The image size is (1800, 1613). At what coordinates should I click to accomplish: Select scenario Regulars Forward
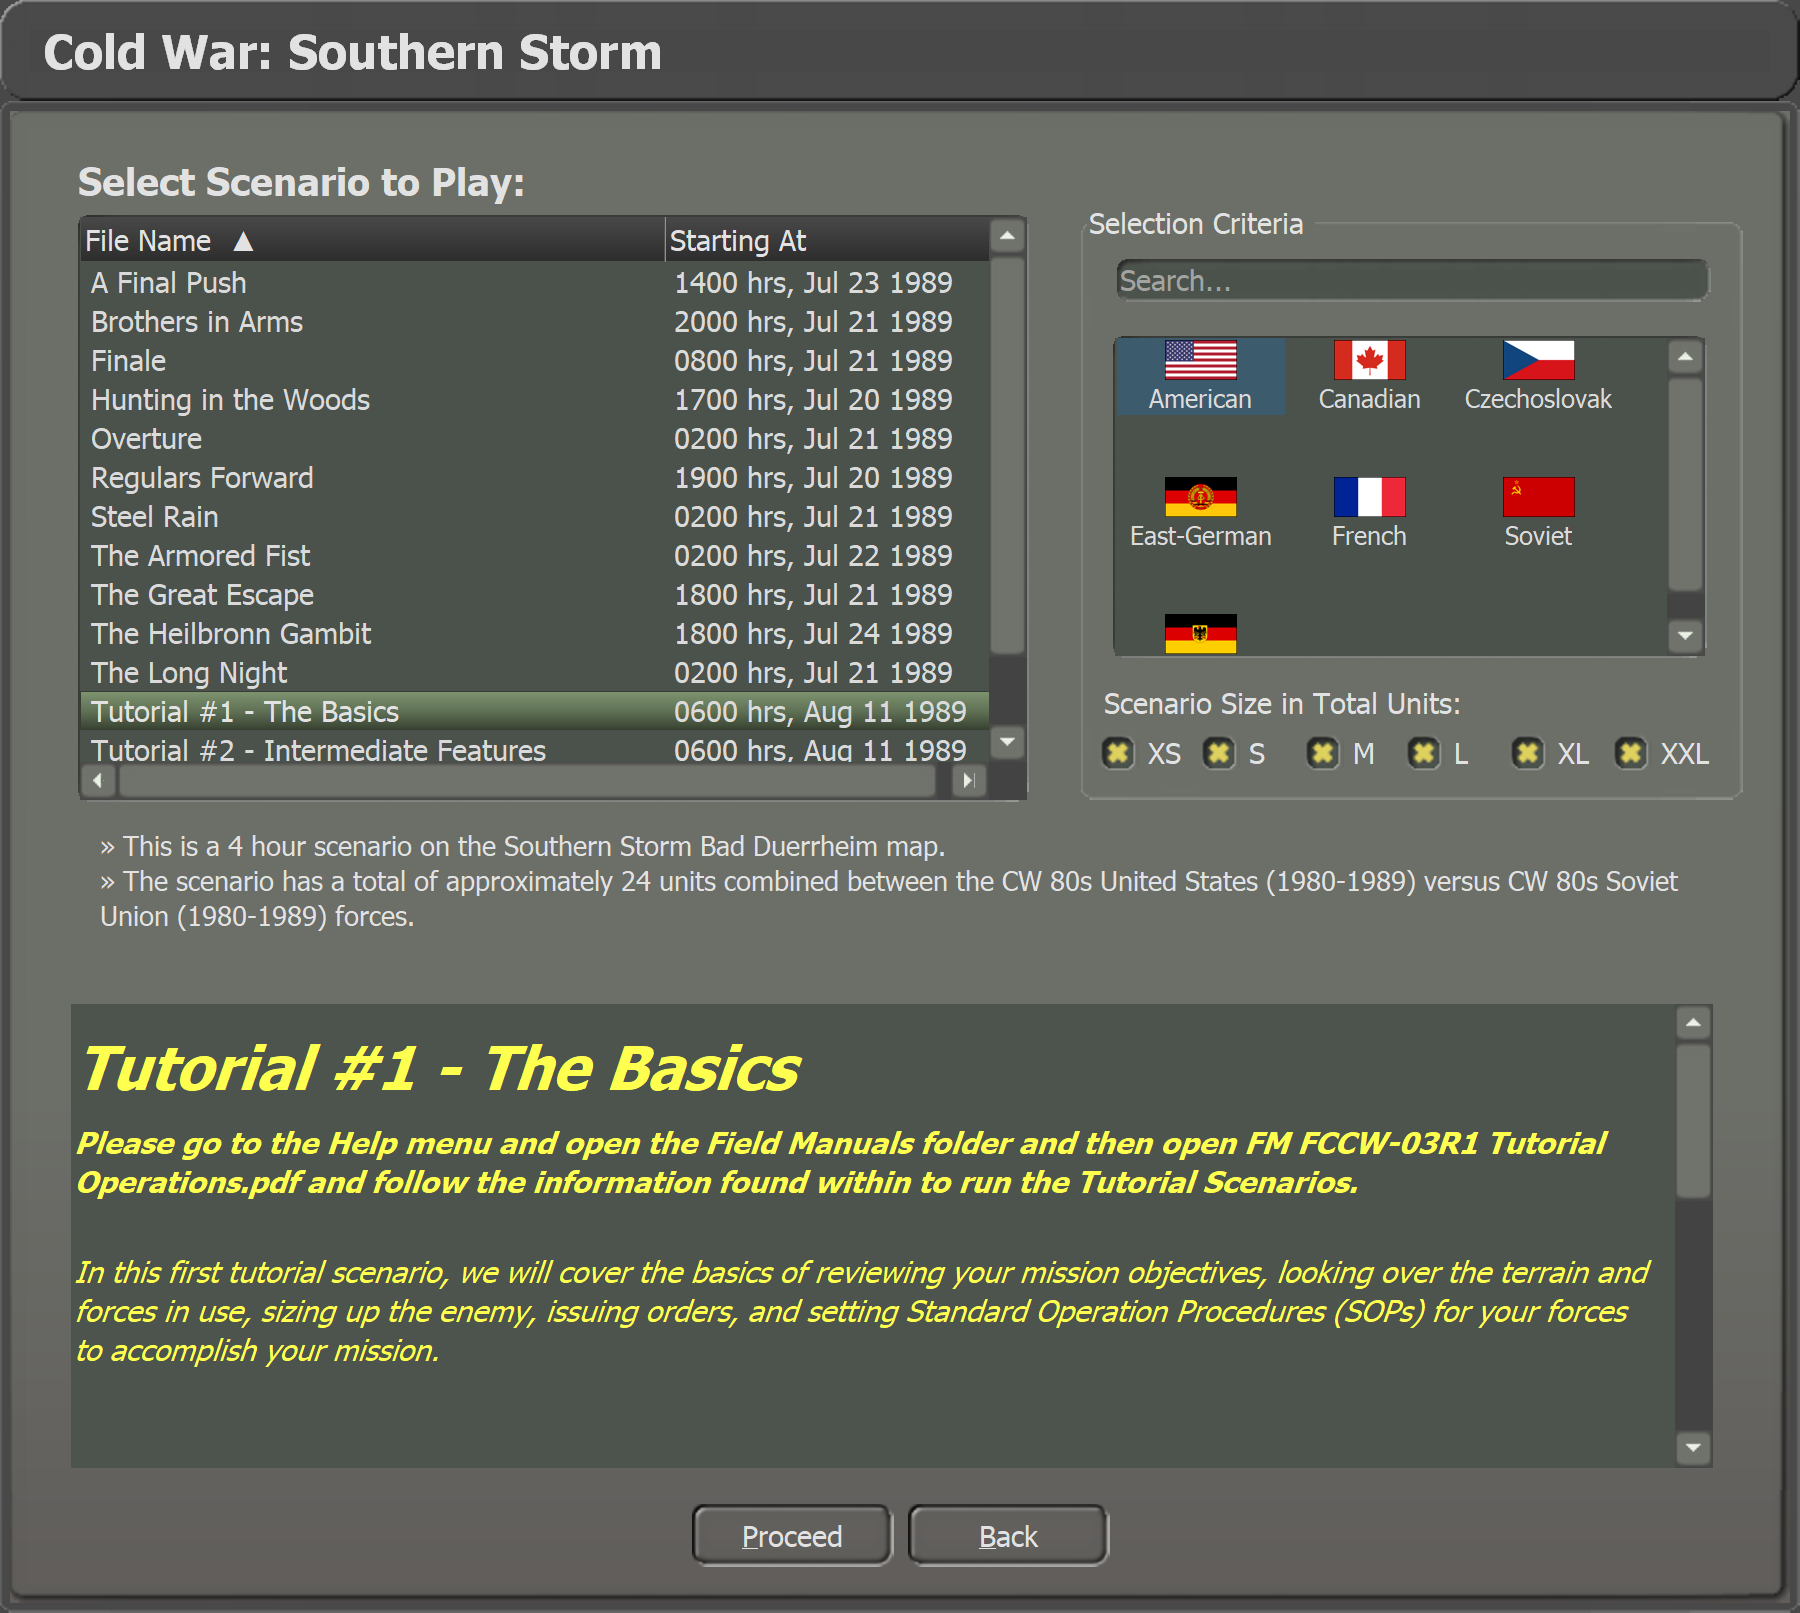click(535, 478)
